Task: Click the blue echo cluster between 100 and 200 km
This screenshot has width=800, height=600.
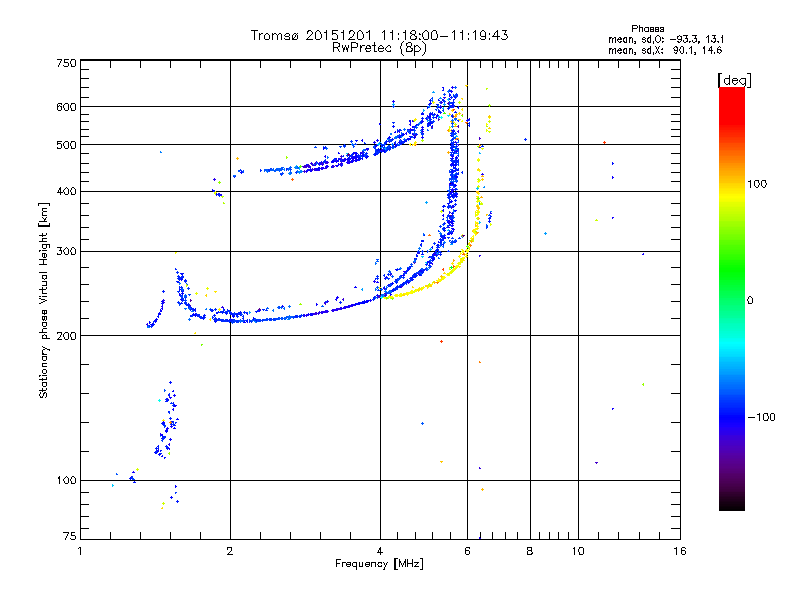Action: 167,421
